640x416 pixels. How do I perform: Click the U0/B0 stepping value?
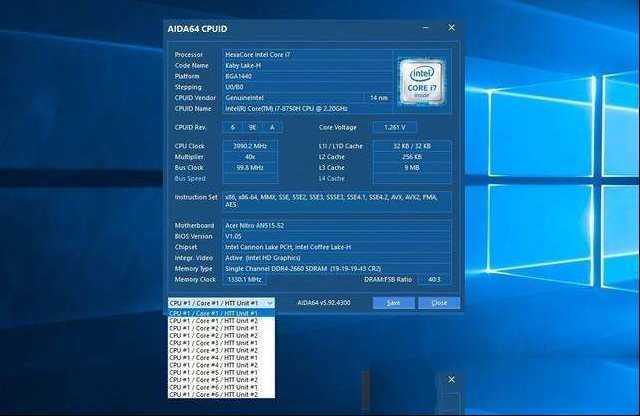(307, 87)
